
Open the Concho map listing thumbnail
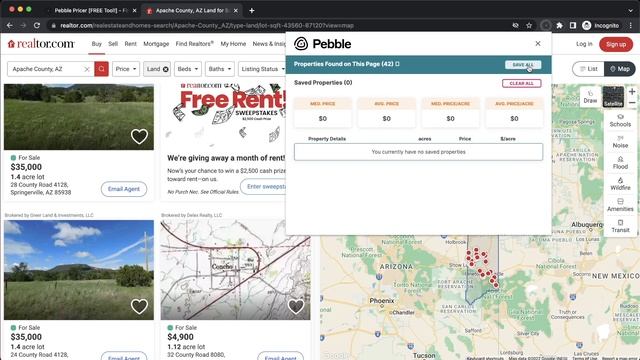[x=236, y=270]
